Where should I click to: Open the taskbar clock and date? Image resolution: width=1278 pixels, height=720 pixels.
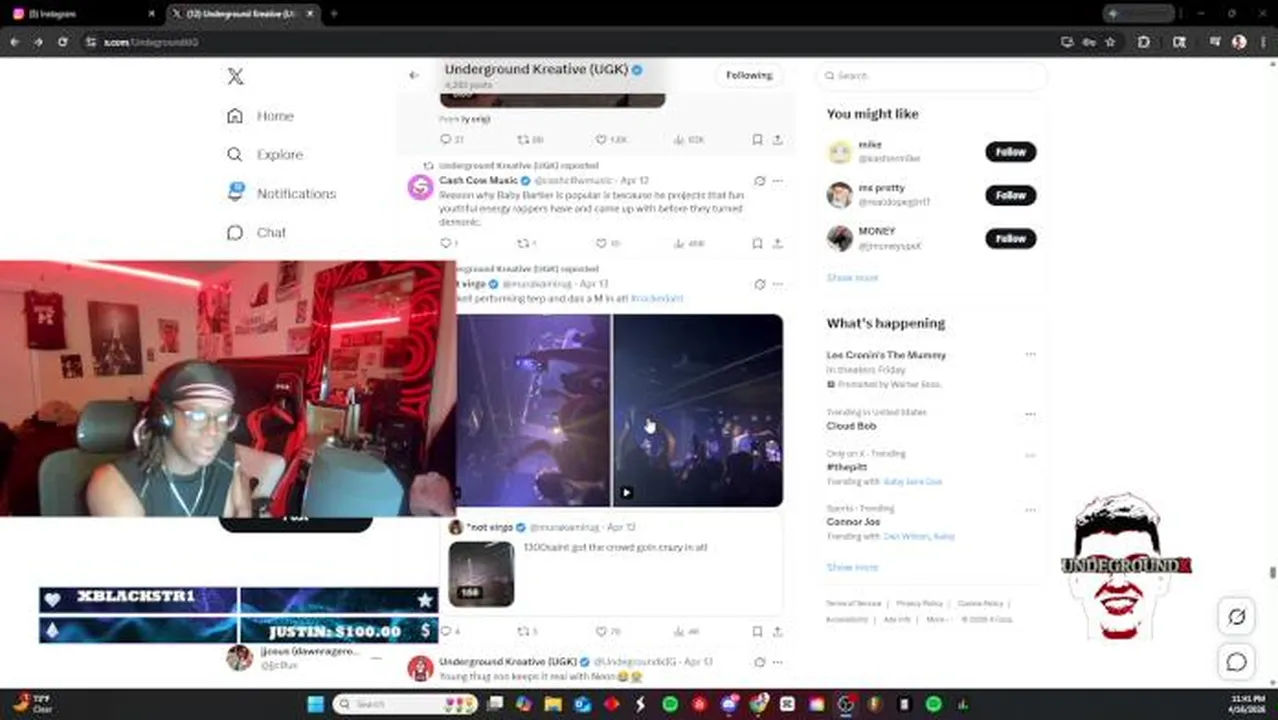coord(1245,704)
